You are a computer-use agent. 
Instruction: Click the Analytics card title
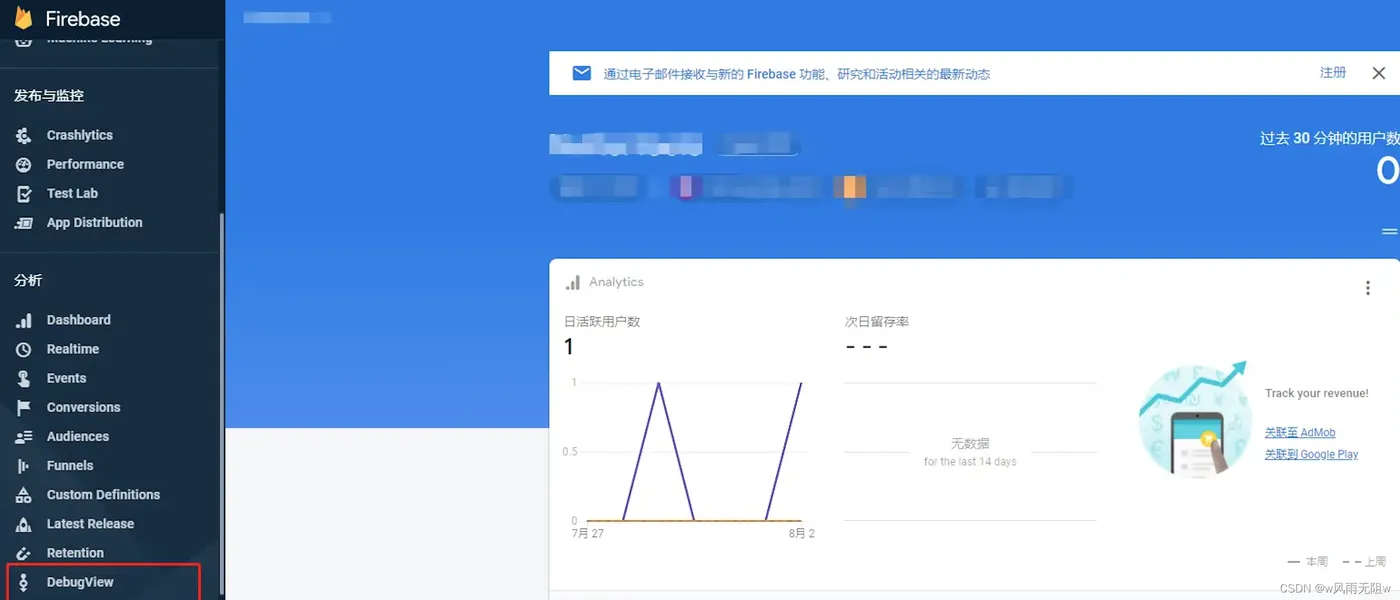(616, 282)
